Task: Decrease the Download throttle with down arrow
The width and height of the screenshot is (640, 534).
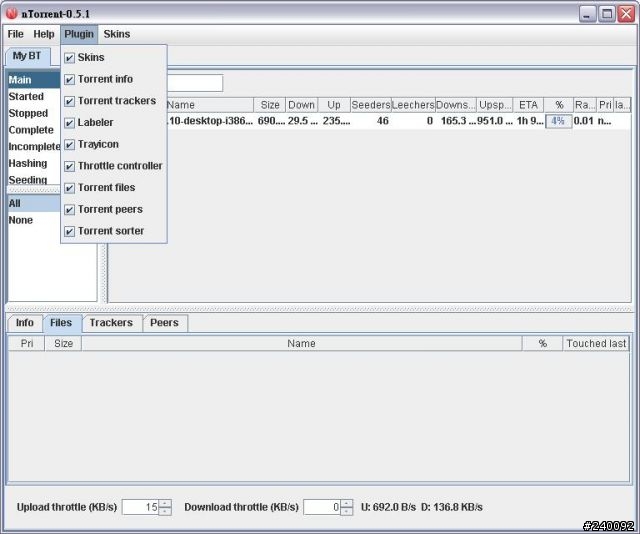Action: 347,512
